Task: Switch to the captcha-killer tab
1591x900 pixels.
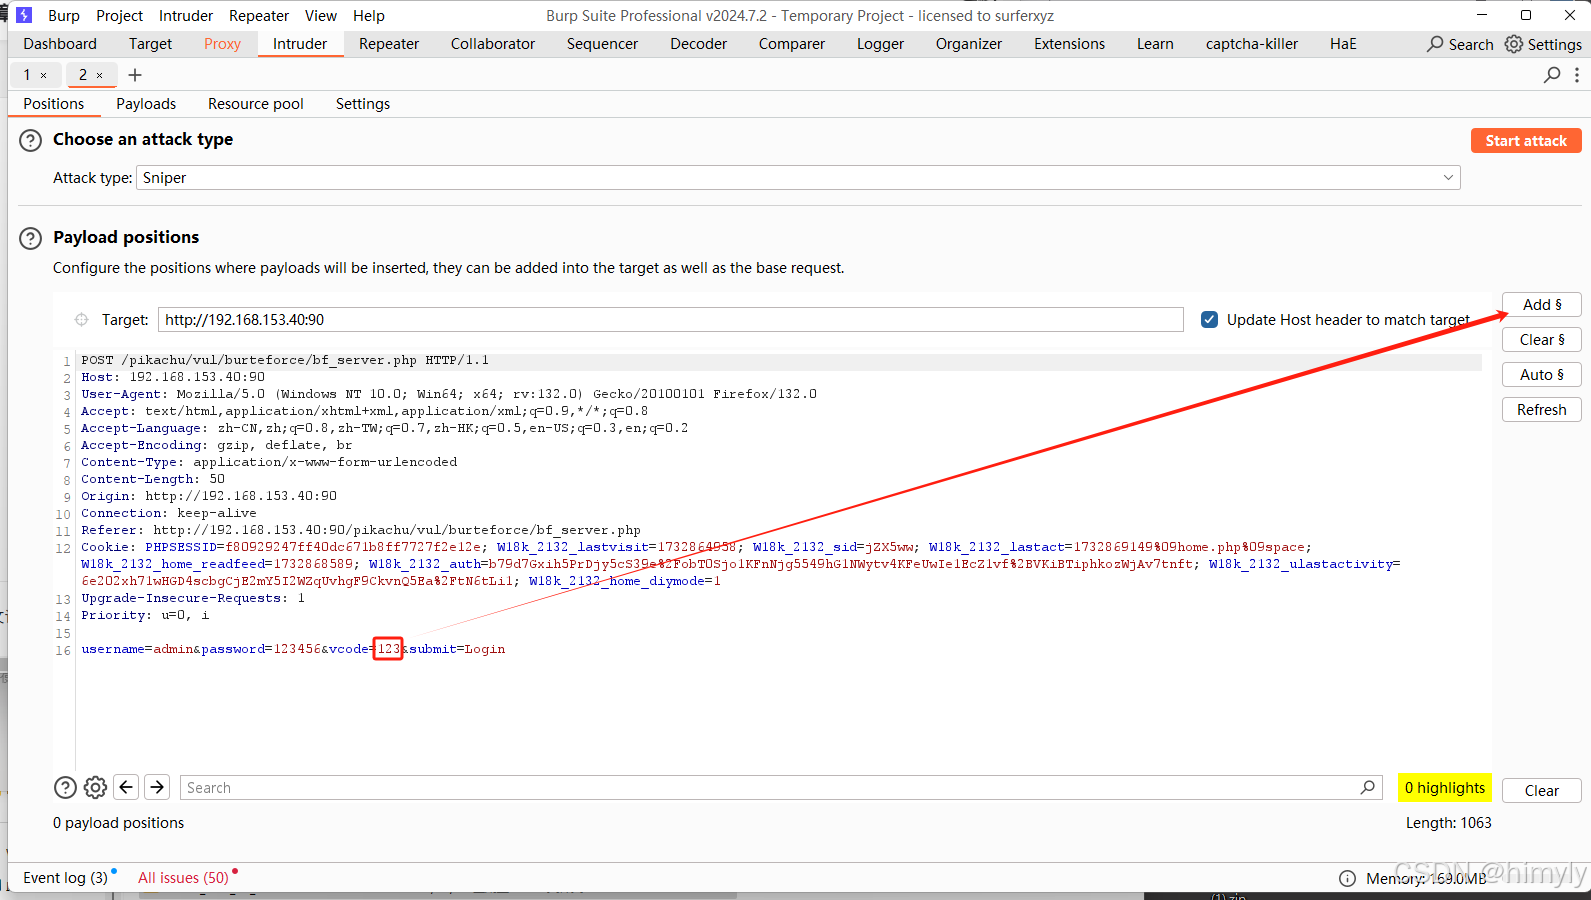Action: (1252, 44)
